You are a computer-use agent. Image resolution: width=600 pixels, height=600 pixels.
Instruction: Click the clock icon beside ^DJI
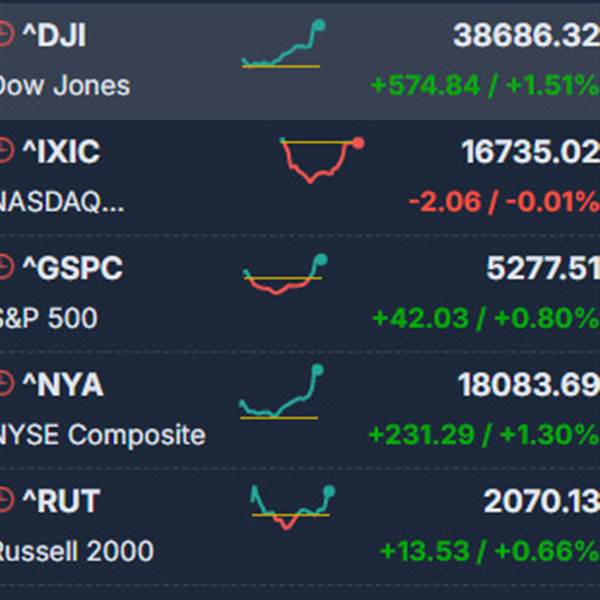click(6, 34)
